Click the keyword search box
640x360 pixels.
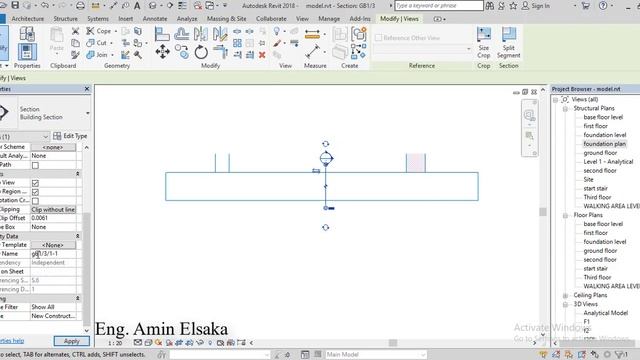[x=439, y=6]
